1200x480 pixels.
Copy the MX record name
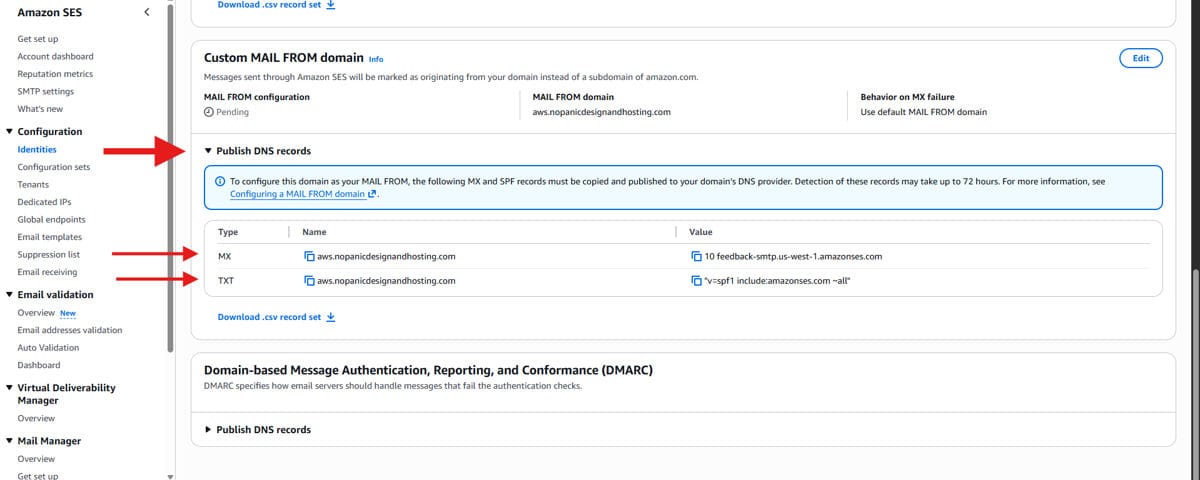(x=309, y=256)
